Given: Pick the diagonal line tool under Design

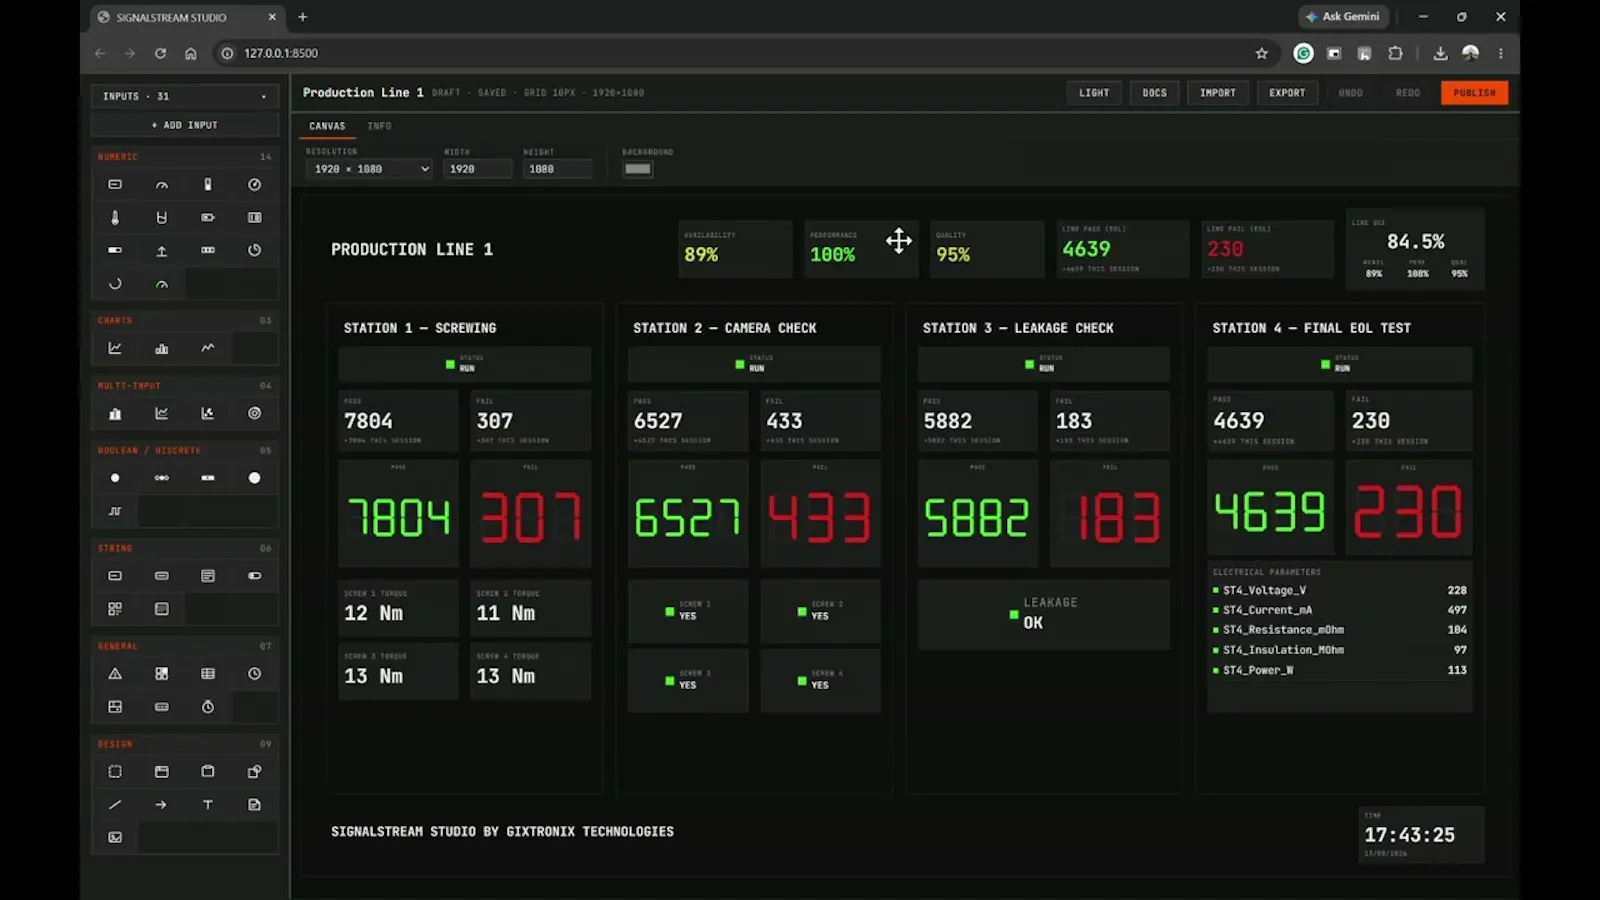Looking at the screenshot, I should coord(115,805).
